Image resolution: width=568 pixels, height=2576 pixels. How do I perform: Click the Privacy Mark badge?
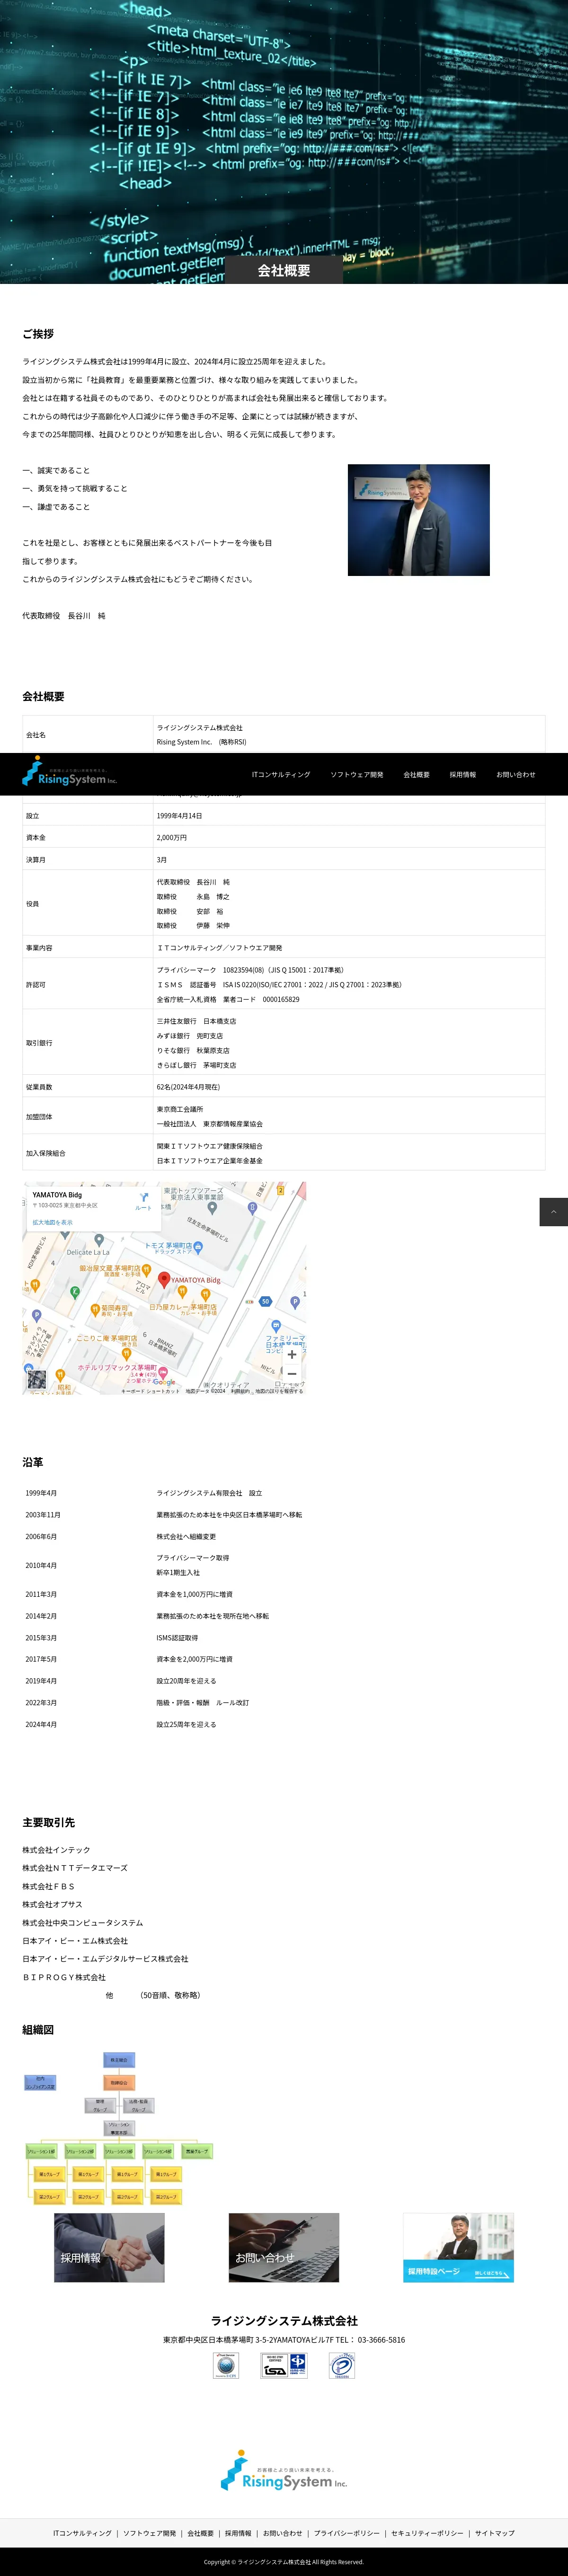pos(342,2365)
